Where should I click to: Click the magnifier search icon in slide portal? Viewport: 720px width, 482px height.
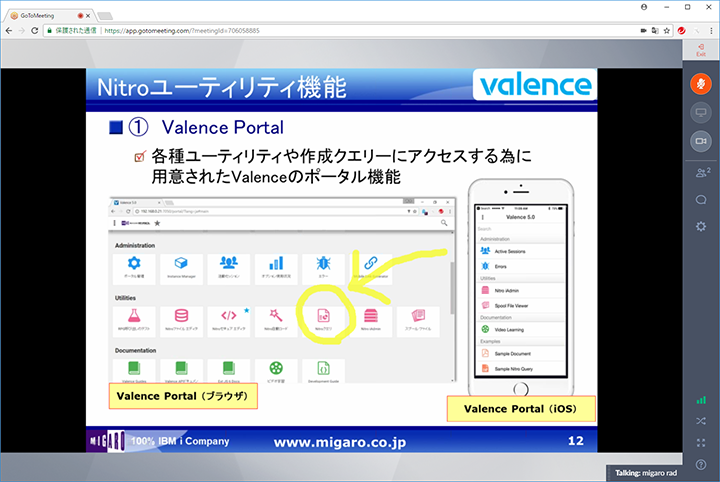click(x=444, y=223)
